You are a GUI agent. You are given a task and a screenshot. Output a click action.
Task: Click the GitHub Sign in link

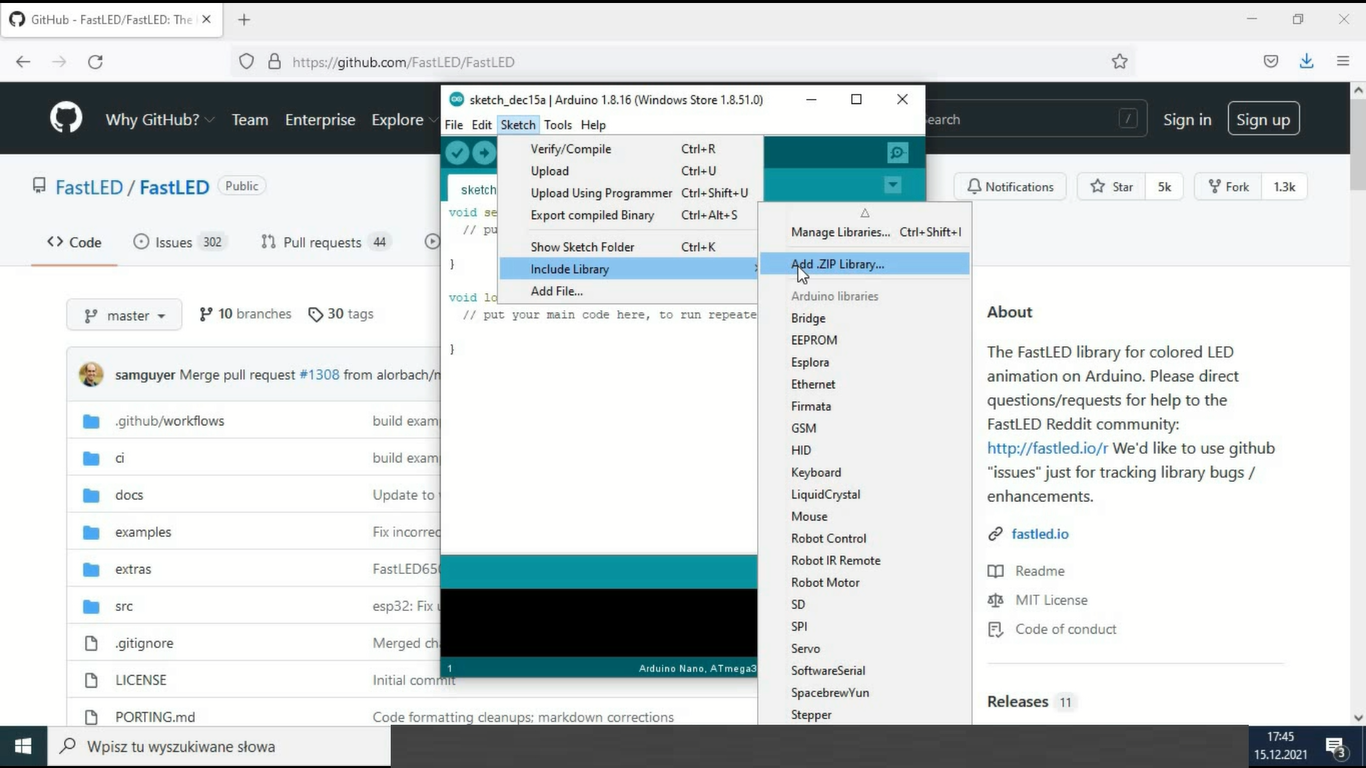coord(1187,119)
